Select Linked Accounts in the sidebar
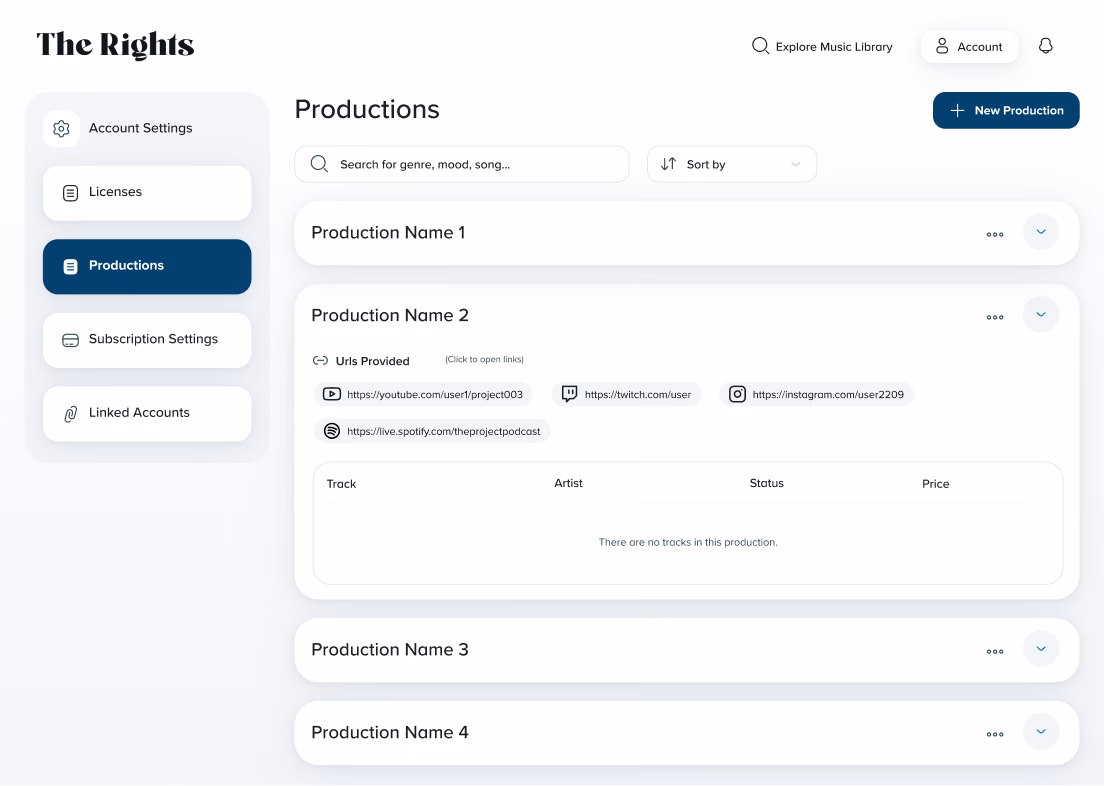This screenshot has height=786, width=1104. 147,413
